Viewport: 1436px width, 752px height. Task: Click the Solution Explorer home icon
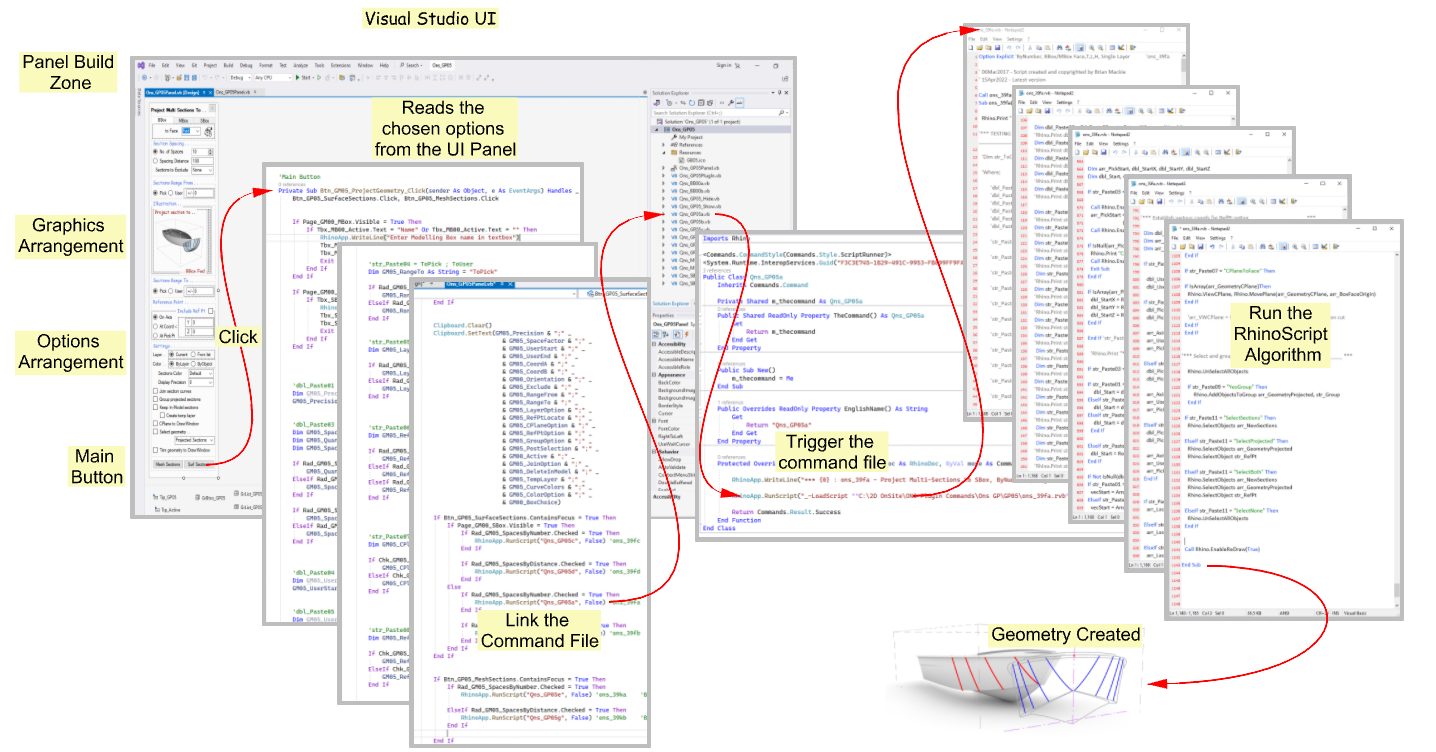point(657,103)
